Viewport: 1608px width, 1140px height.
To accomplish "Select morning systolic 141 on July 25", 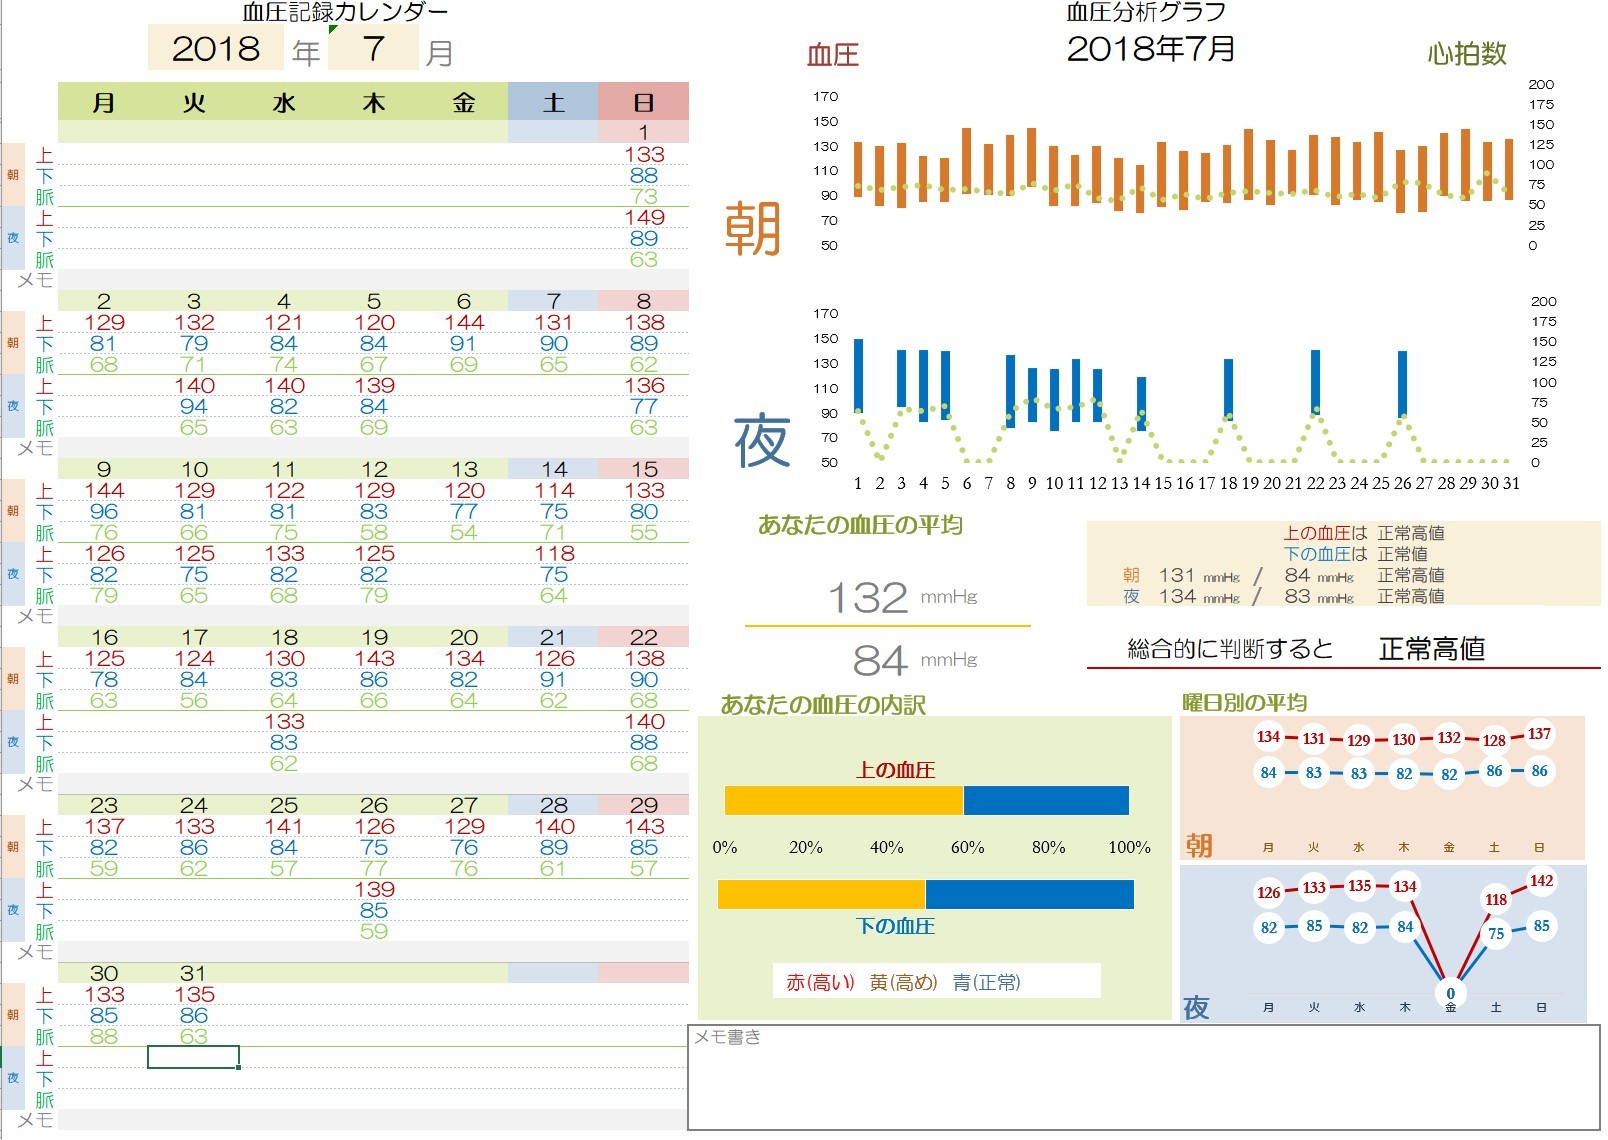I will (284, 826).
